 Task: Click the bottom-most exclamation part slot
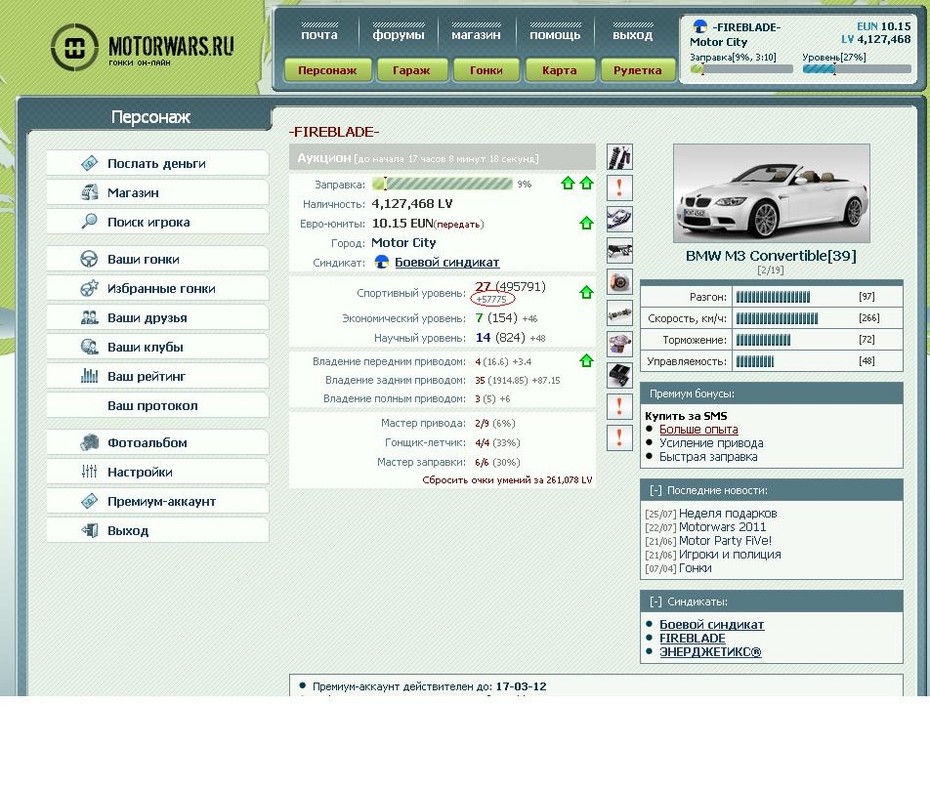coord(619,438)
